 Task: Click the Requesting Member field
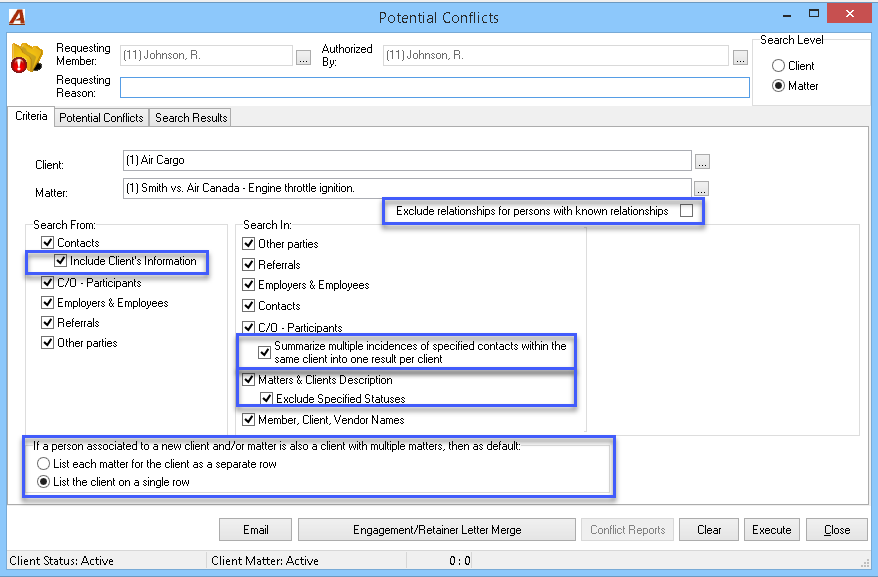(206, 55)
